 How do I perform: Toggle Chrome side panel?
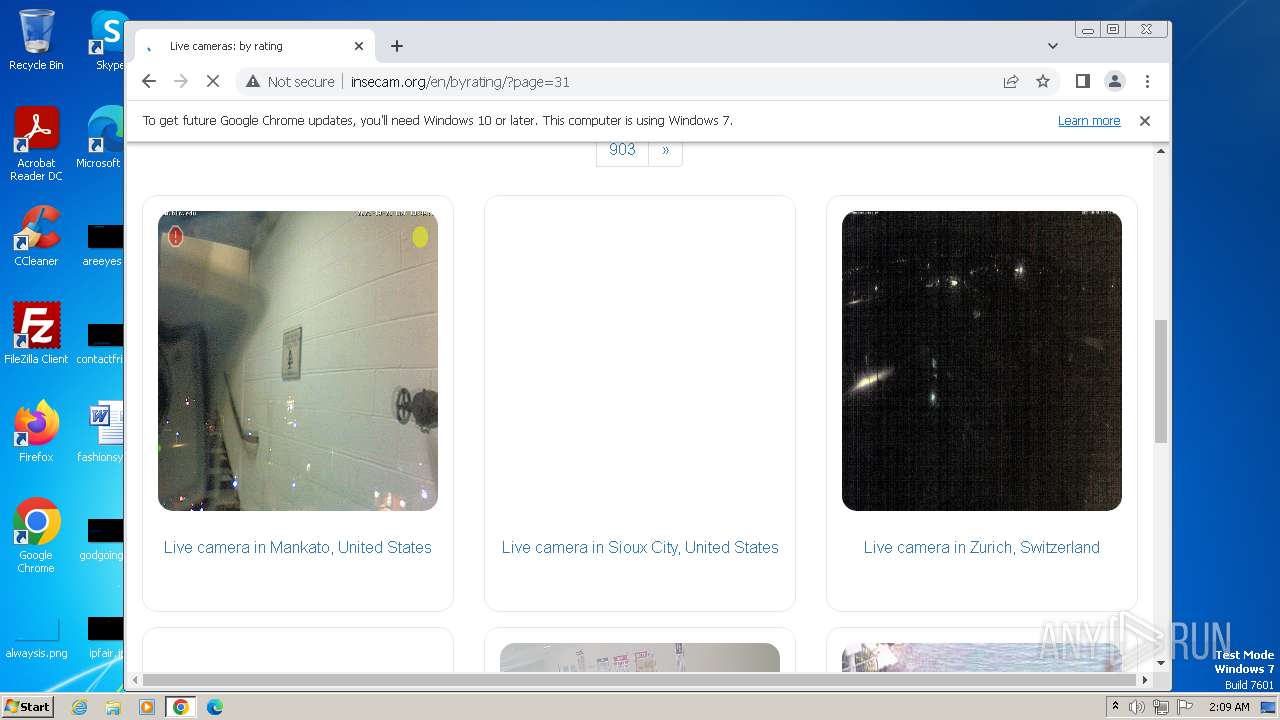click(x=1082, y=81)
